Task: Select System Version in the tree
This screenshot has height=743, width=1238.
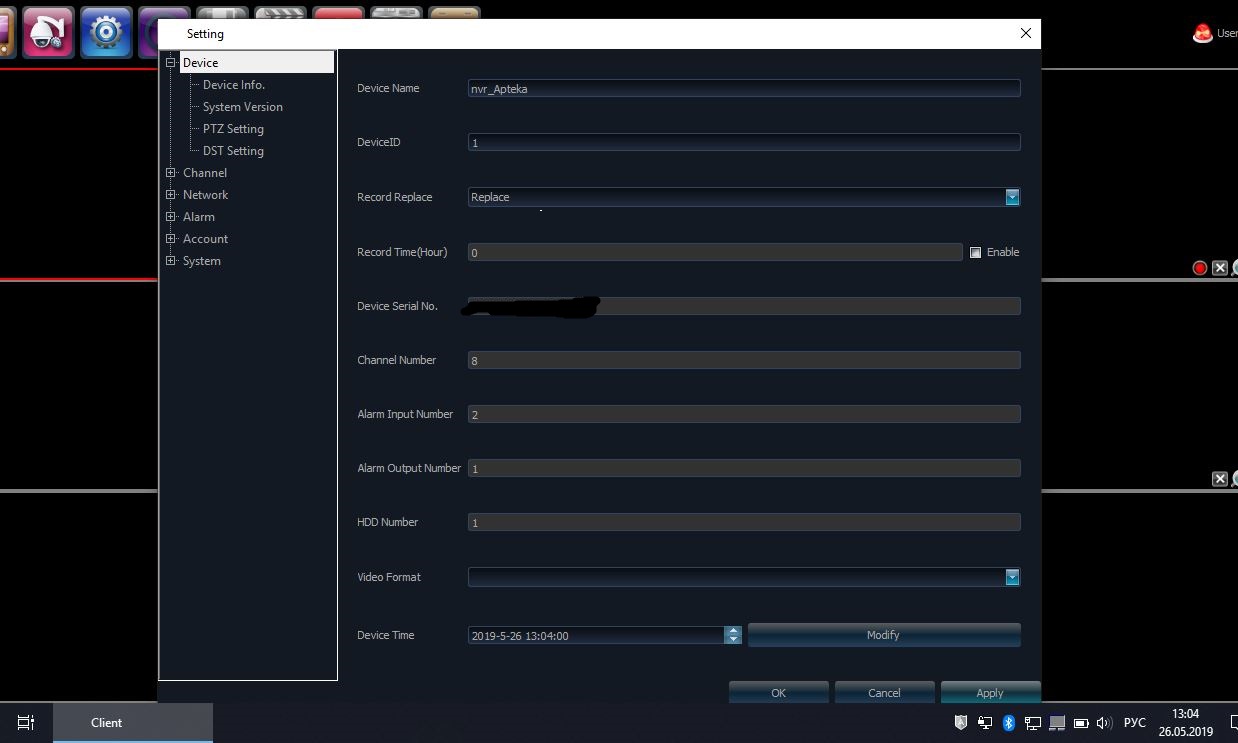Action: click(242, 107)
